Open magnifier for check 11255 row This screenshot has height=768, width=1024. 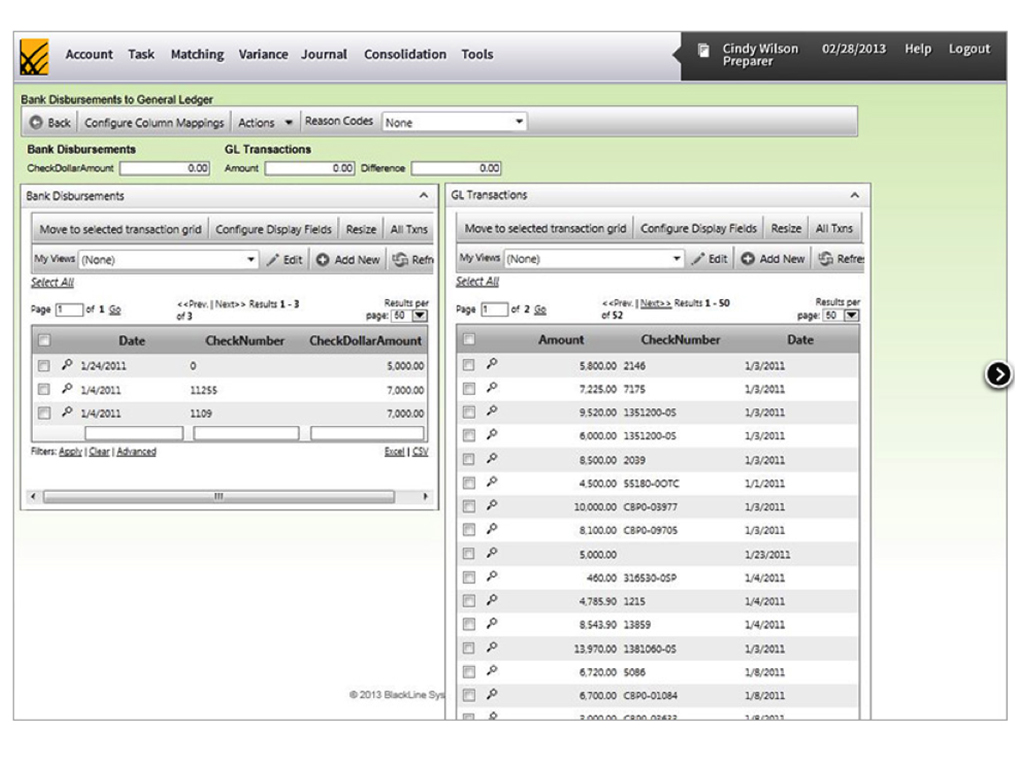pos(67,389)
